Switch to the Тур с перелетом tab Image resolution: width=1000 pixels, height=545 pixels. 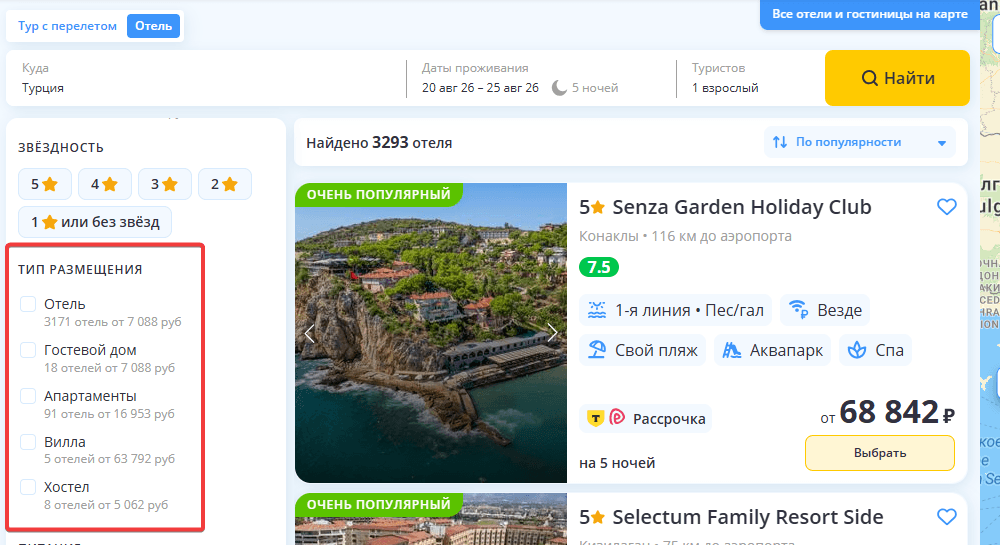[67, 26]
